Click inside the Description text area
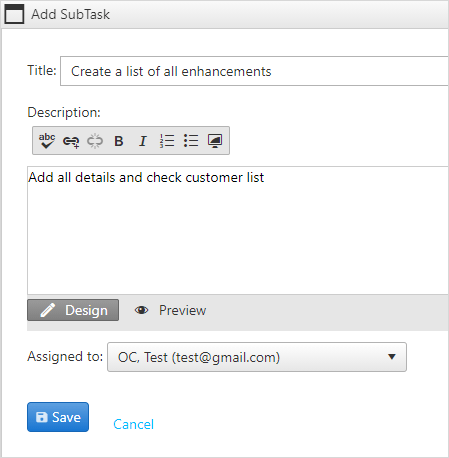 [238, 230]
